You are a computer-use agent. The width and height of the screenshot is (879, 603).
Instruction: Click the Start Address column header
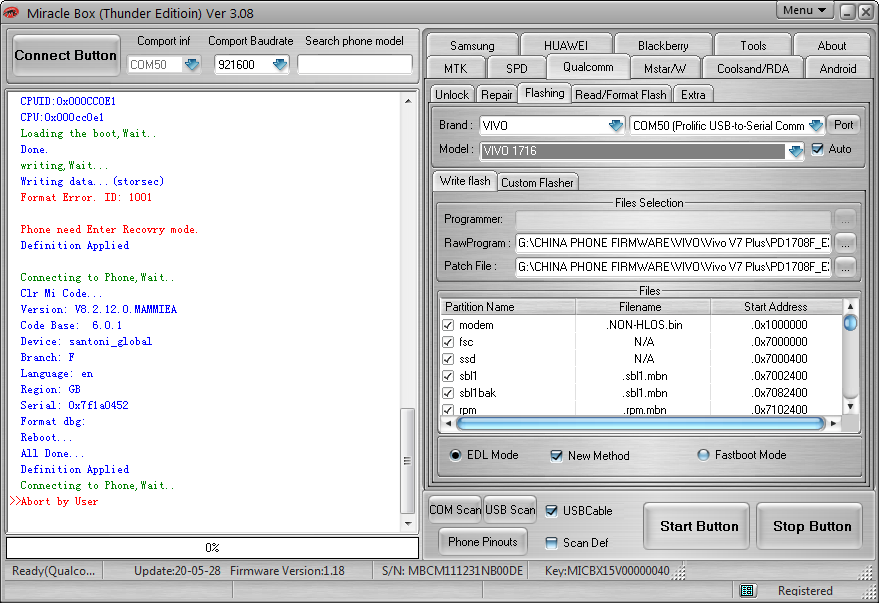click(x=776, y=307)
